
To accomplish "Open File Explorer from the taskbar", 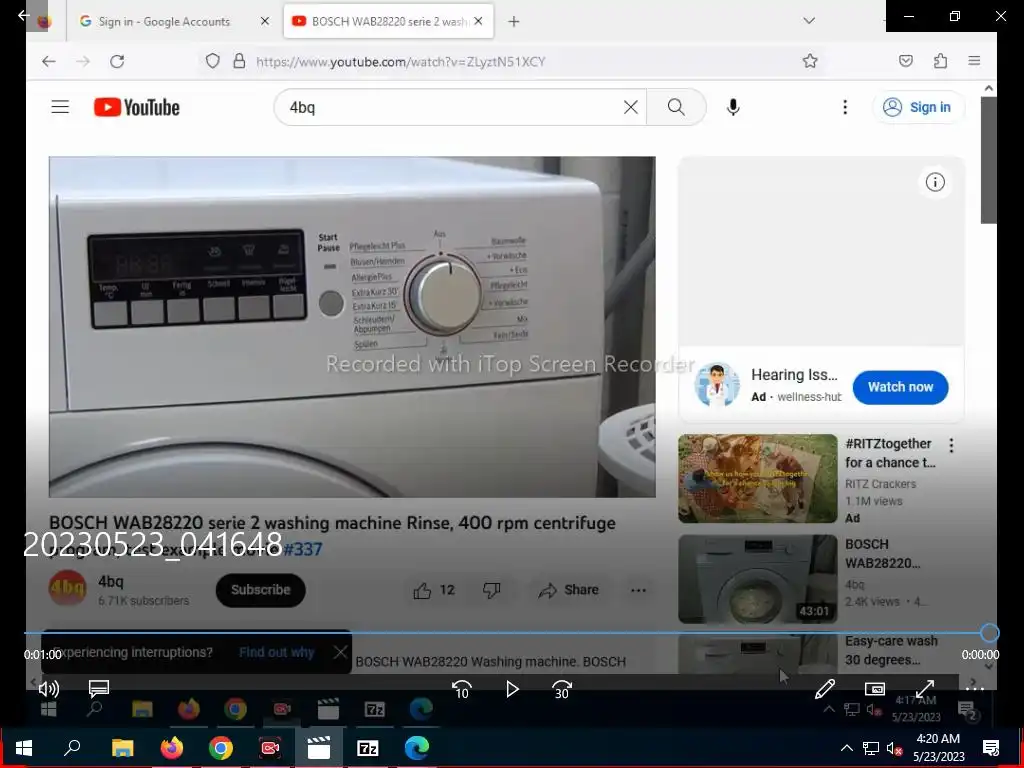I will pos(122,747).
